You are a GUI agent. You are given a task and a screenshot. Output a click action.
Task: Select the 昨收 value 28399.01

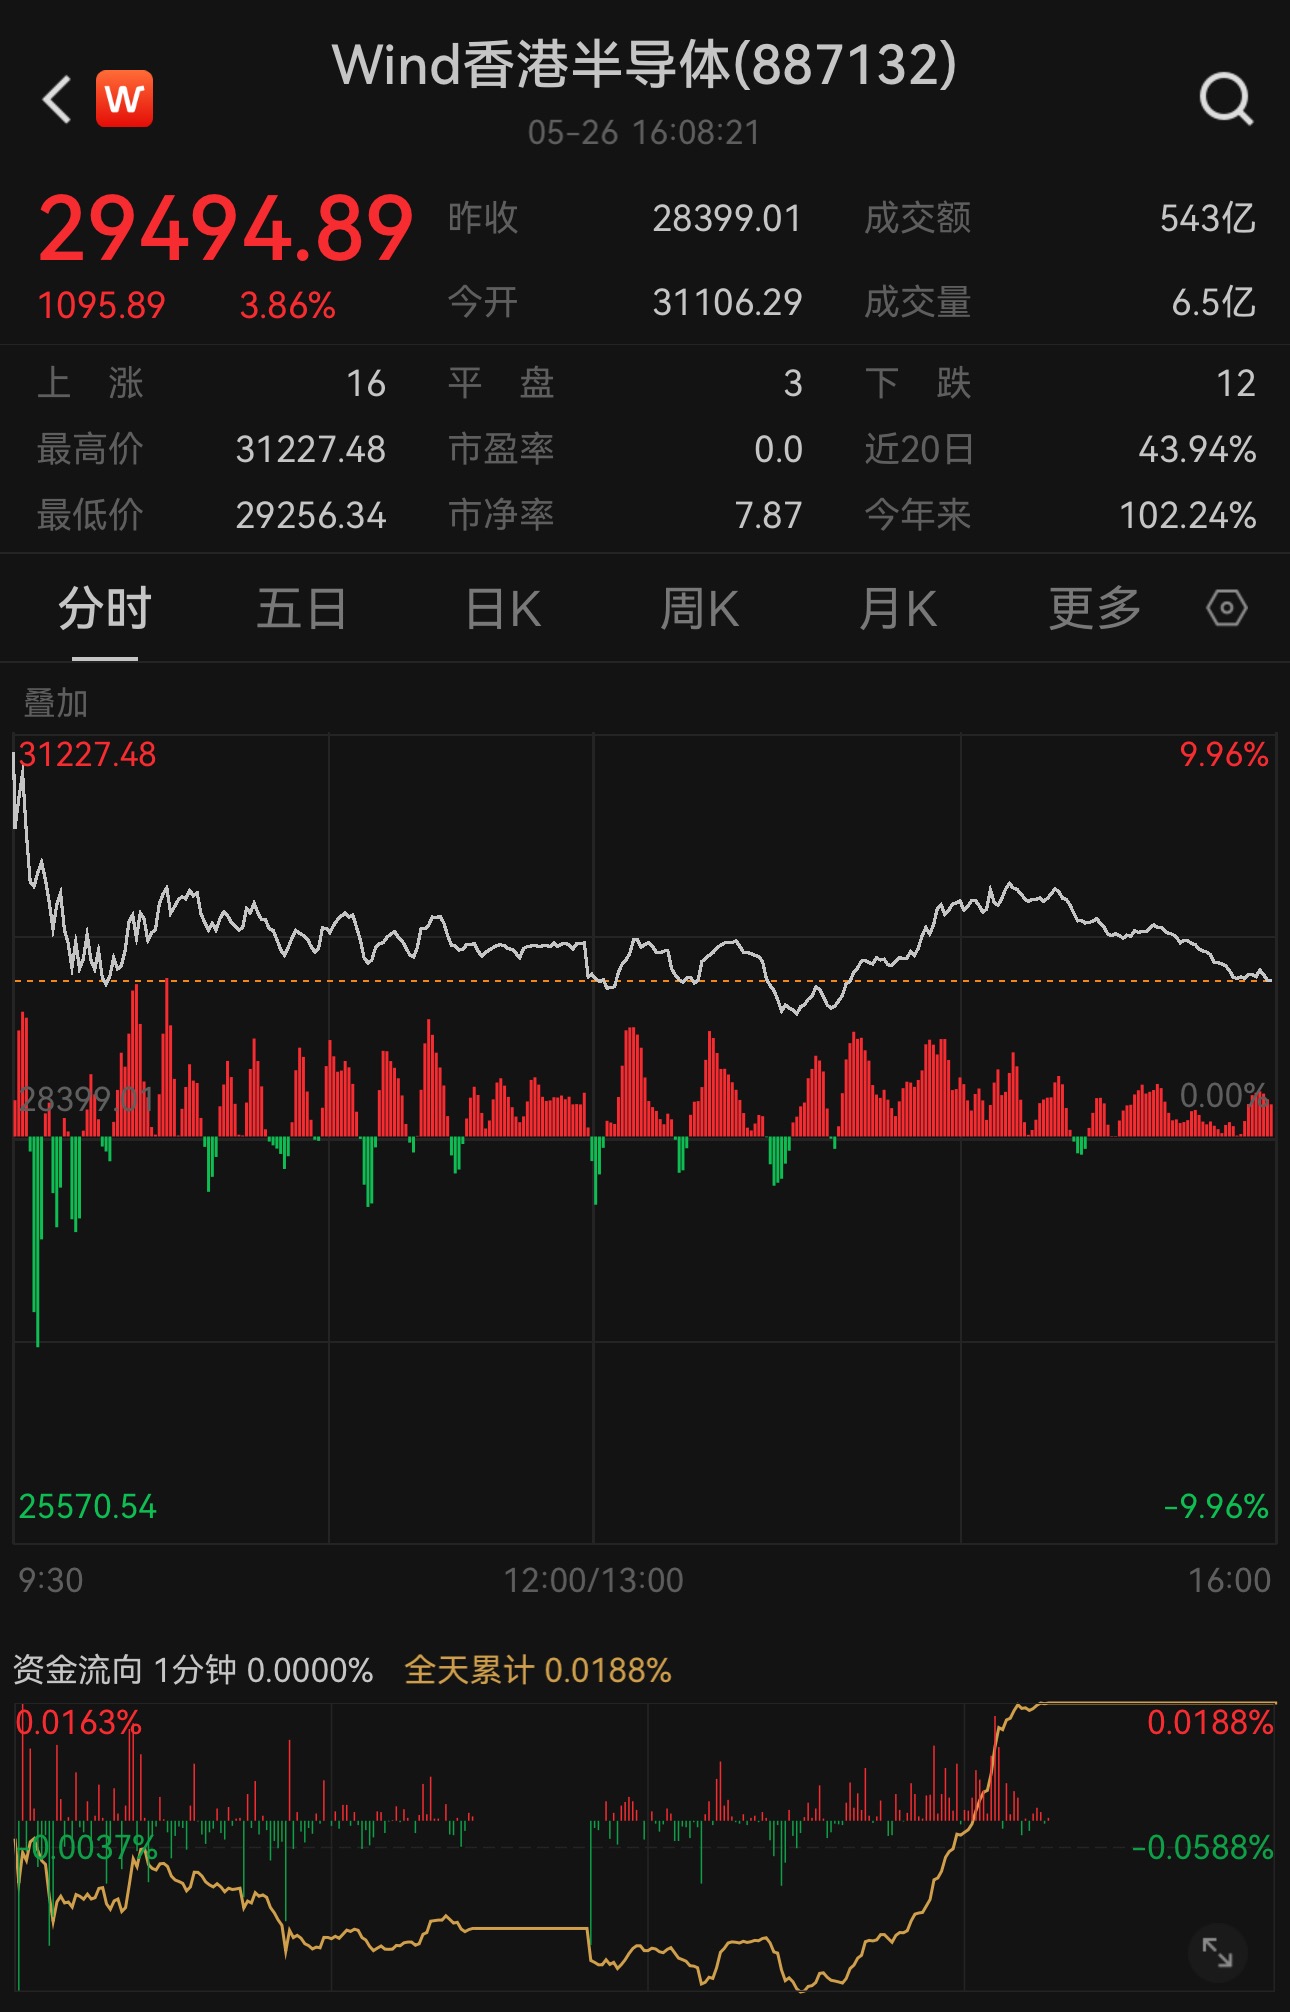727,218
